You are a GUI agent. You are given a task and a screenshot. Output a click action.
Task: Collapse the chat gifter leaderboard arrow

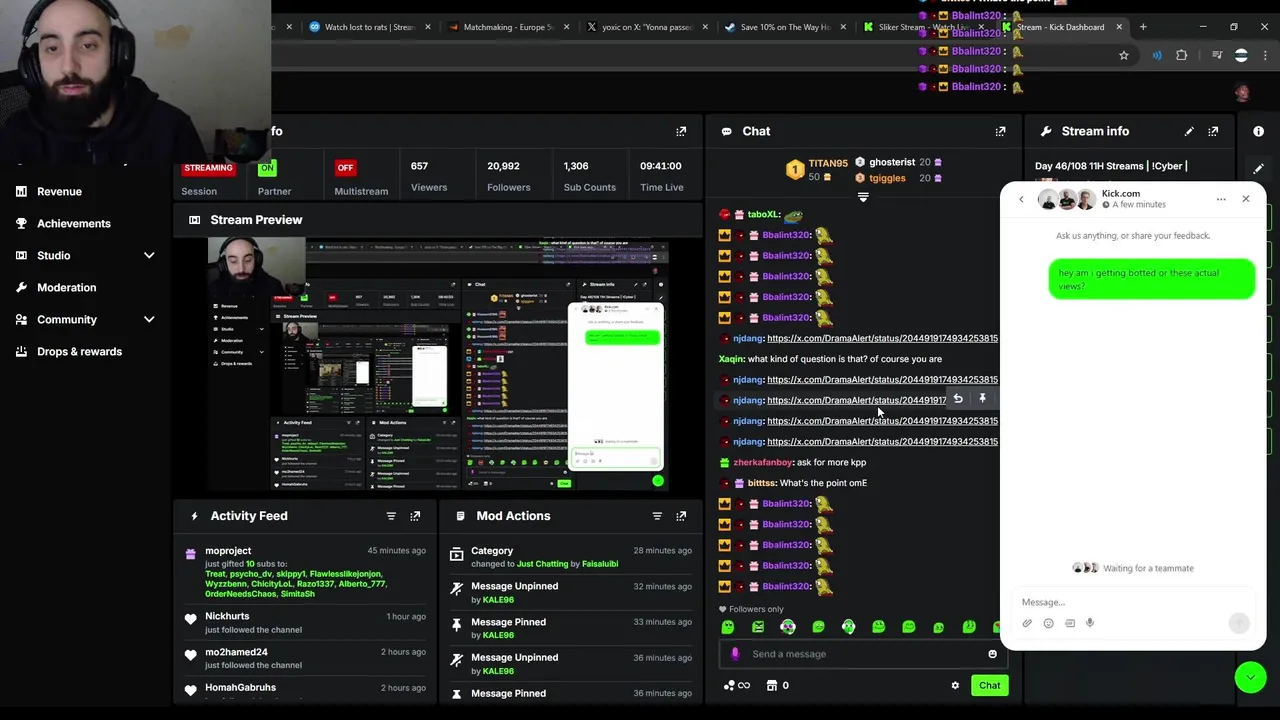[x=863, y=197]
